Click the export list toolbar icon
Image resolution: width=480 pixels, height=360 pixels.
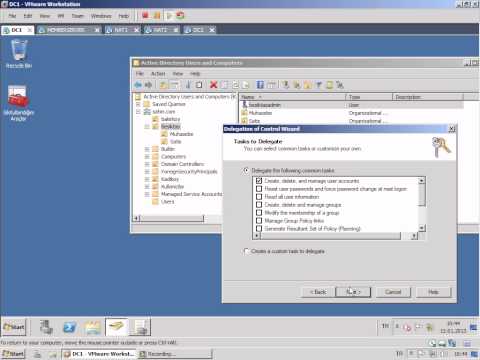(246, 85)
